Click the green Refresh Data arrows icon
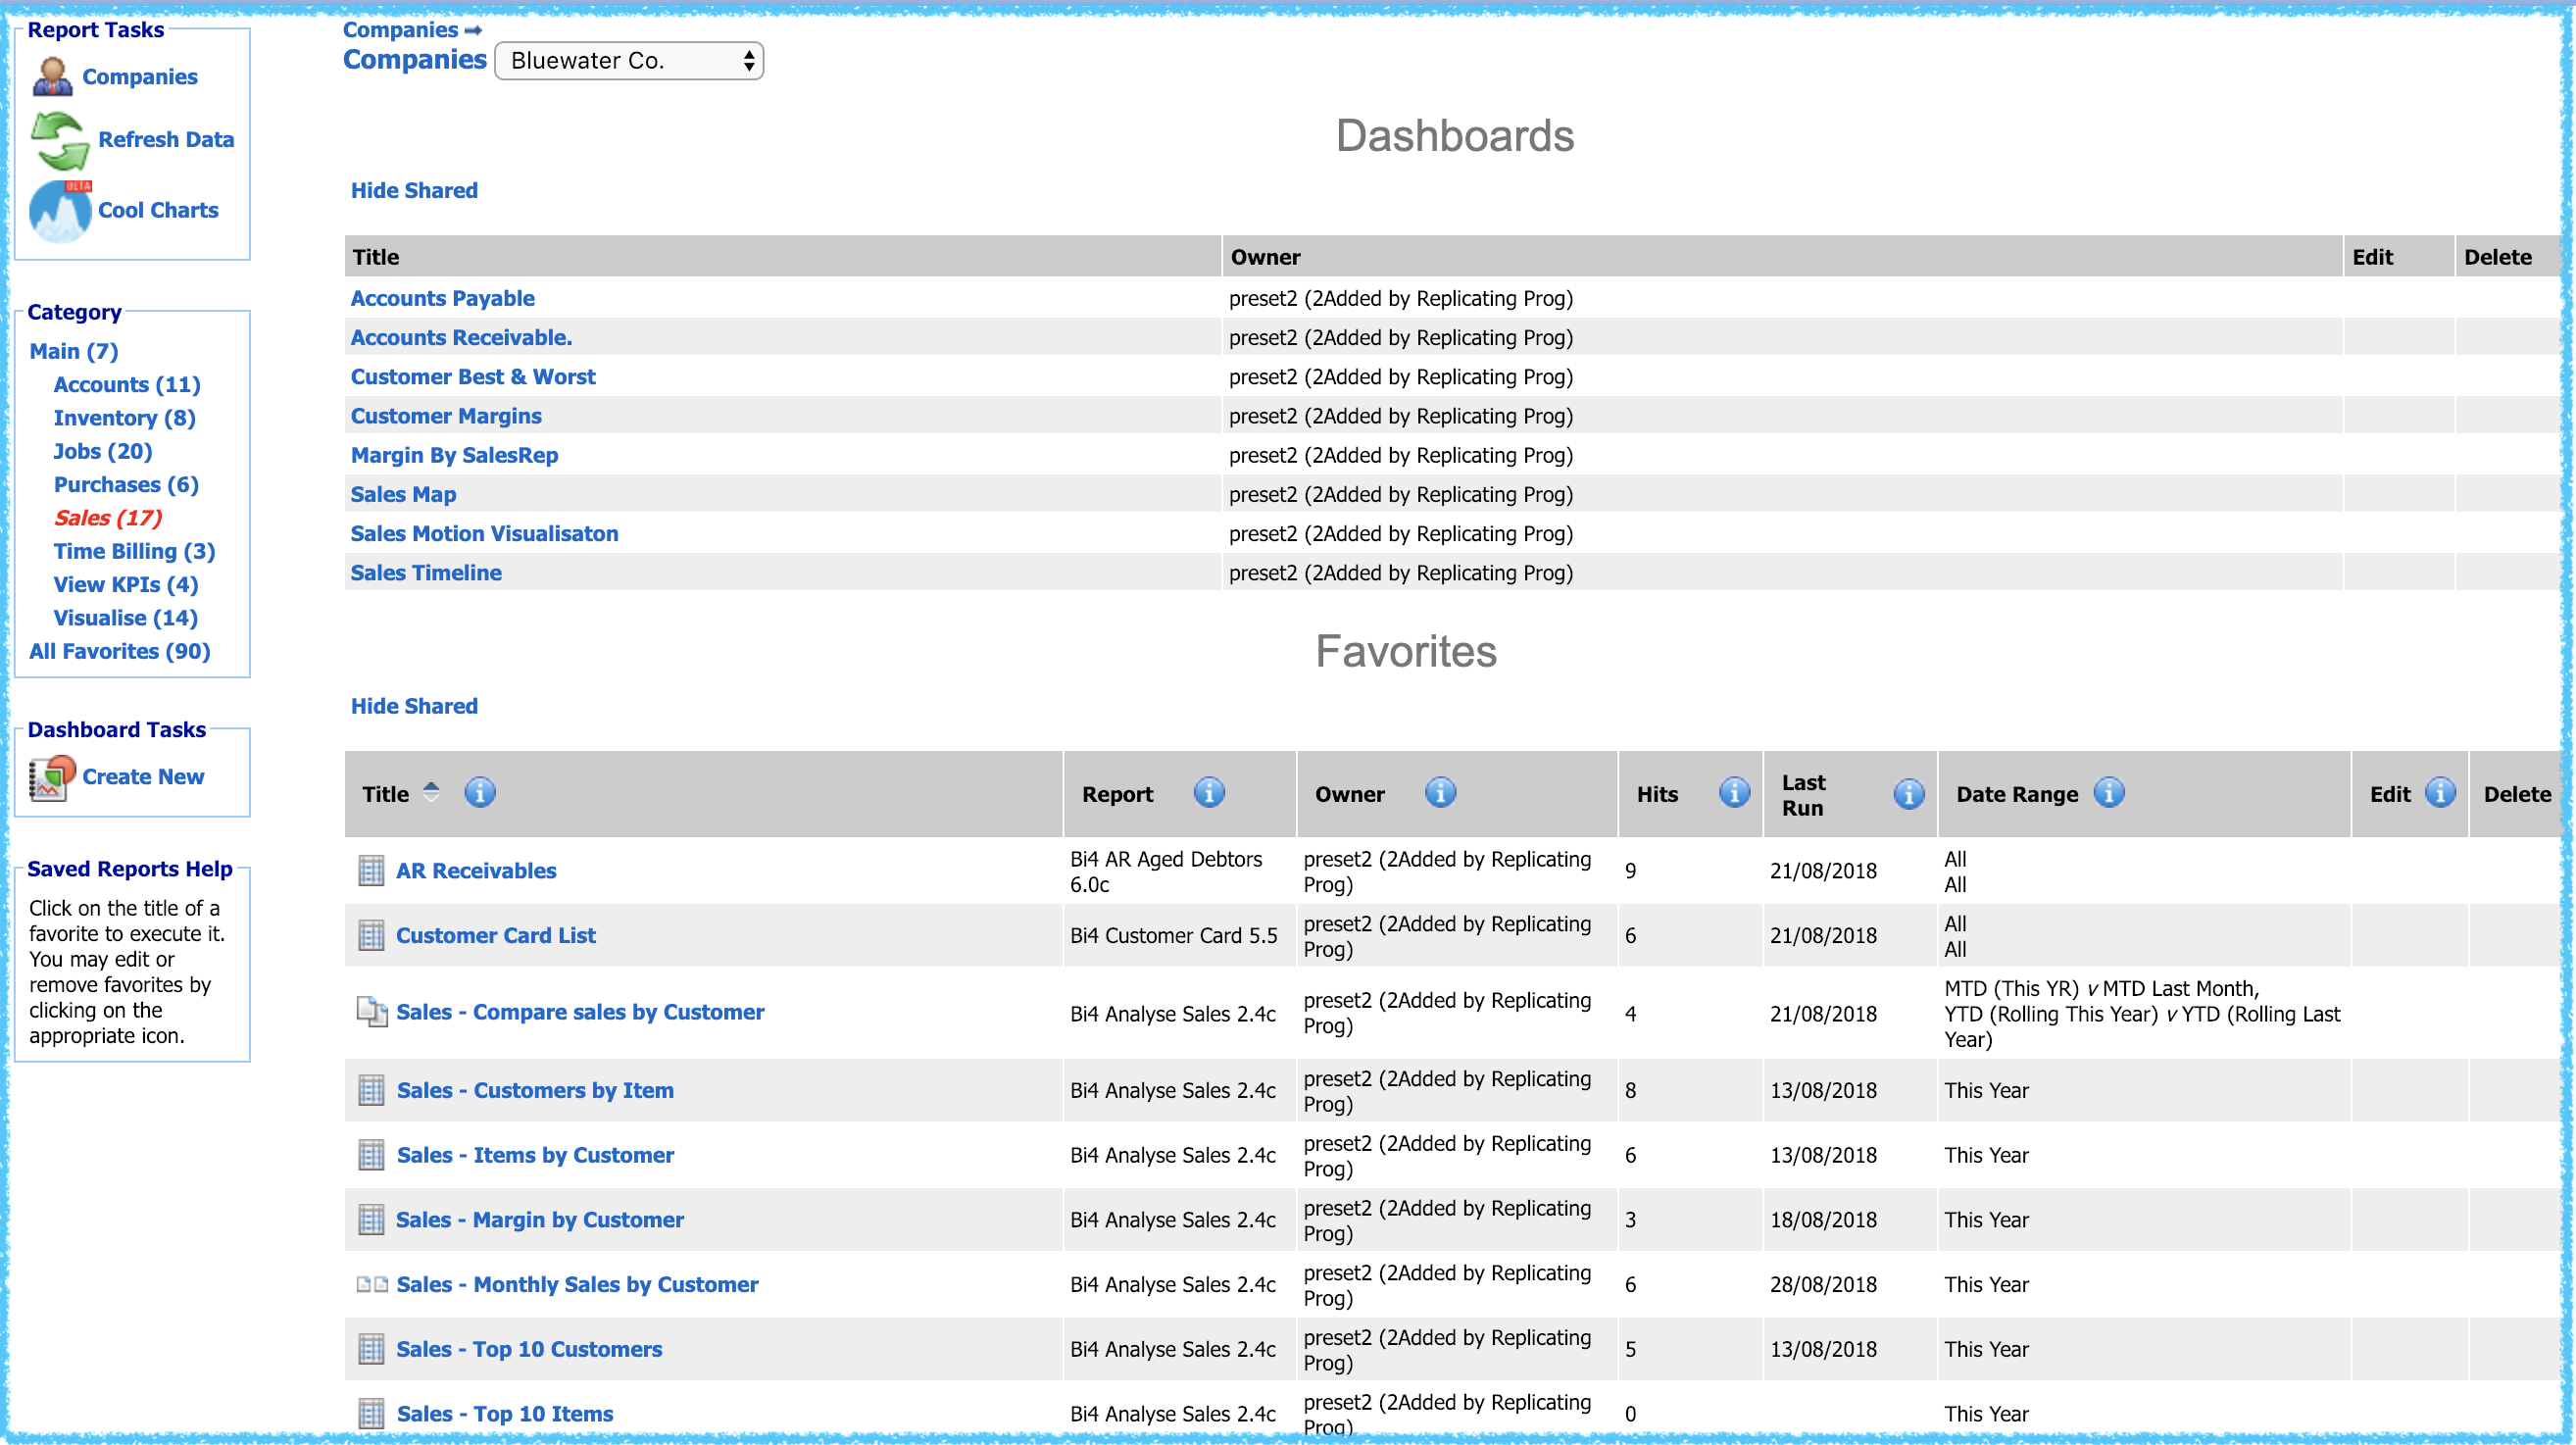This screenshot has height=1445, width=2576. [60, 140]
